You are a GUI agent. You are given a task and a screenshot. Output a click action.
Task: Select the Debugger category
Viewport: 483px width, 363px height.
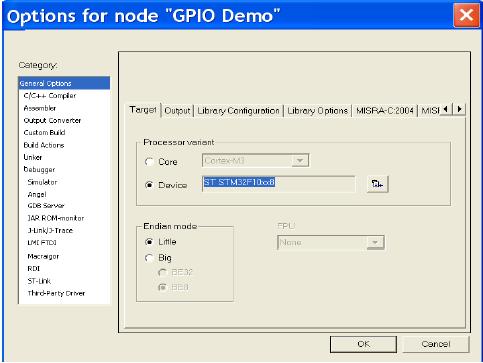(x=39, y=169)
